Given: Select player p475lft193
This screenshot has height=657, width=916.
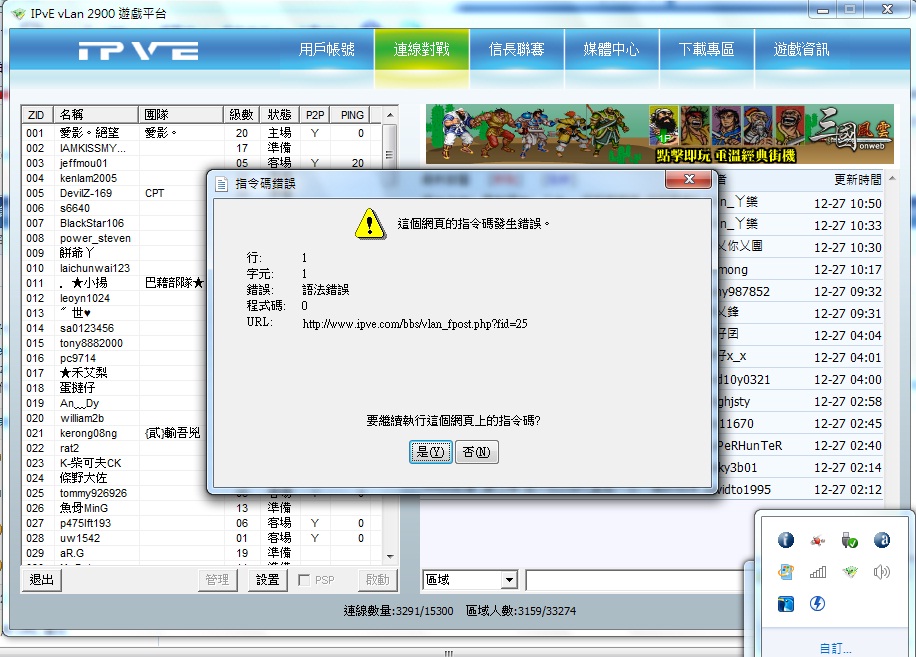Looking at the screenshot, I should click(x=202, y=523).
